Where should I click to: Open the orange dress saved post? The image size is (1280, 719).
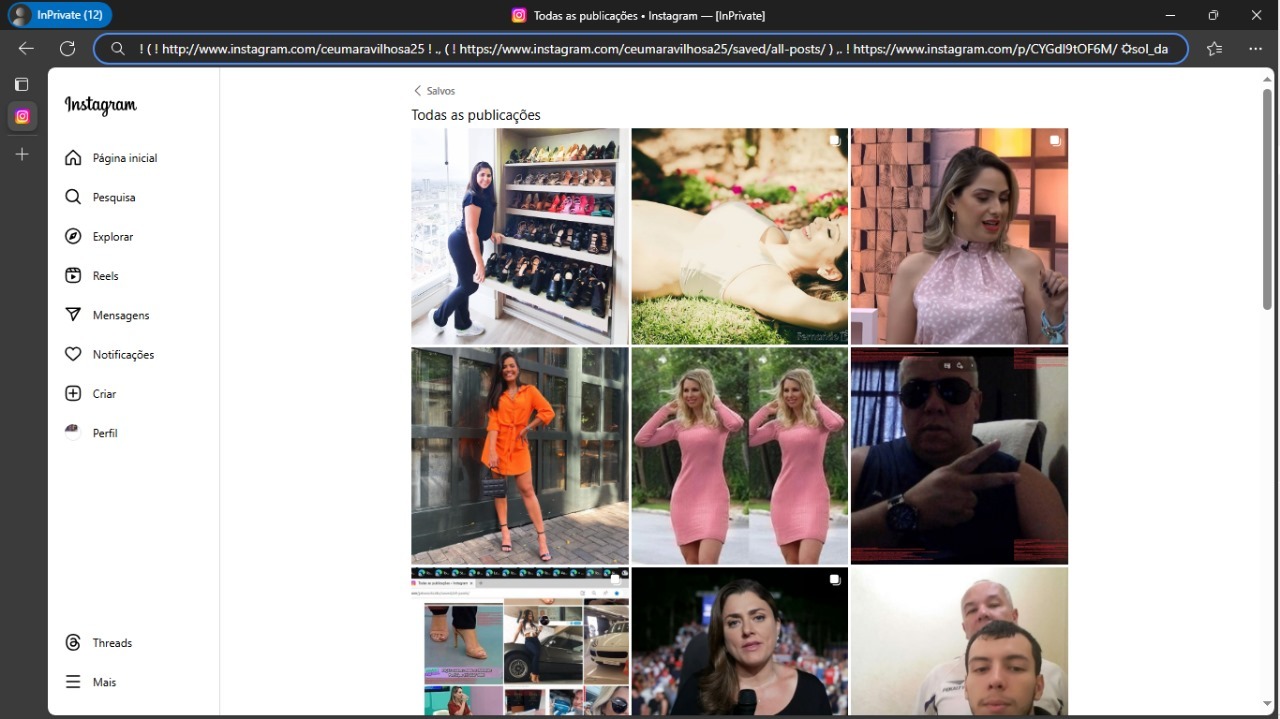pyautogui.click(x=519, y=455)
